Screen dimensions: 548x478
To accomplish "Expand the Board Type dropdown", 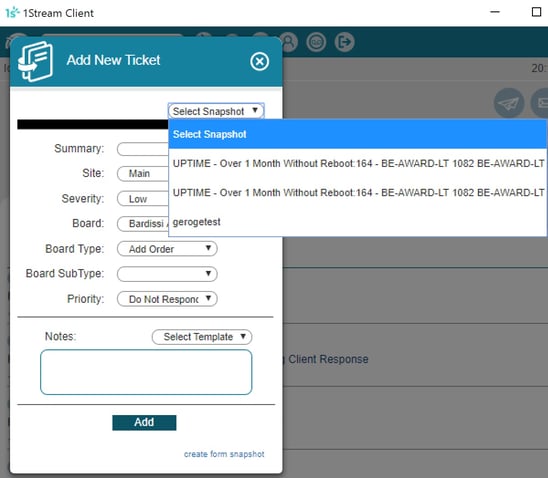I will pyautogui.click(x=167, y=249).
